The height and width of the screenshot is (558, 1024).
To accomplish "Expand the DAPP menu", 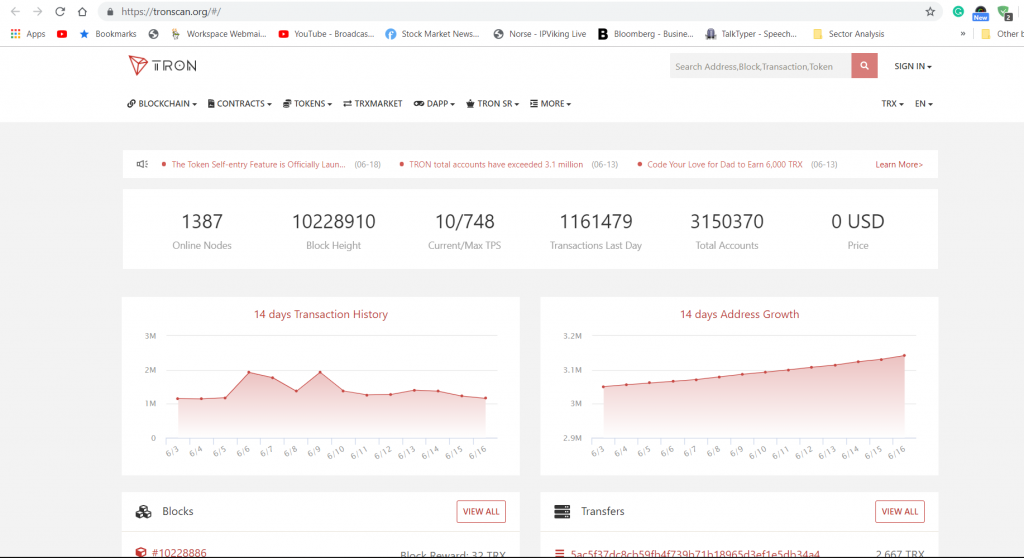I will (x=434, y=104).
